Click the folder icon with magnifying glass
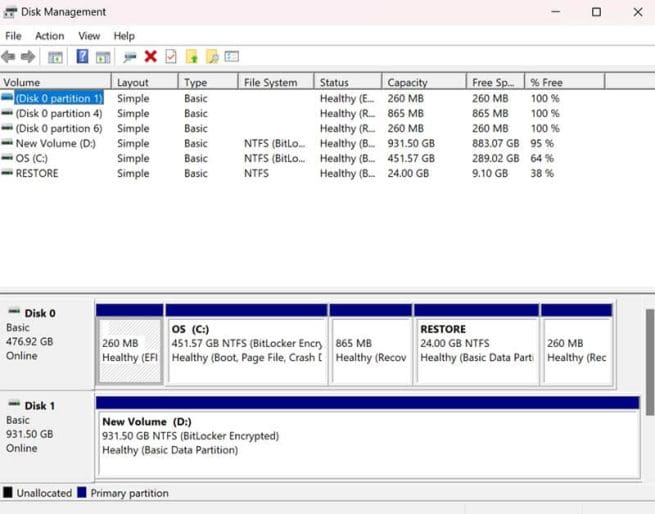 pos(212,57)
